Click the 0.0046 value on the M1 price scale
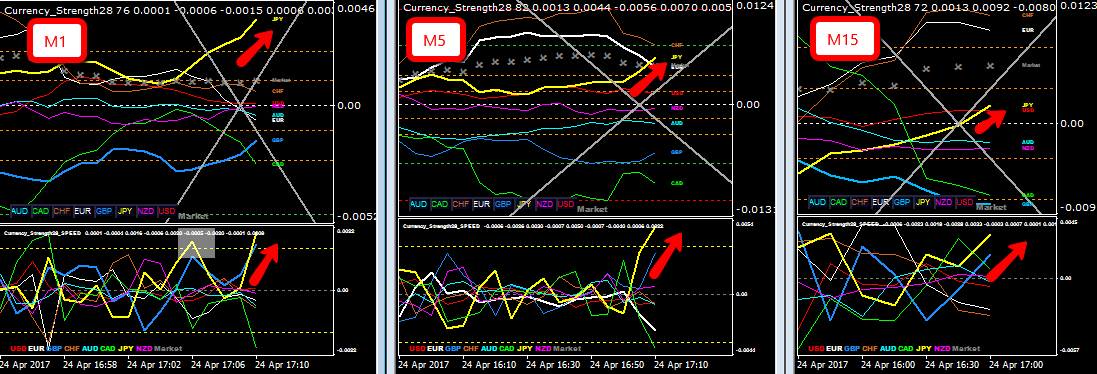 [356, 8]
